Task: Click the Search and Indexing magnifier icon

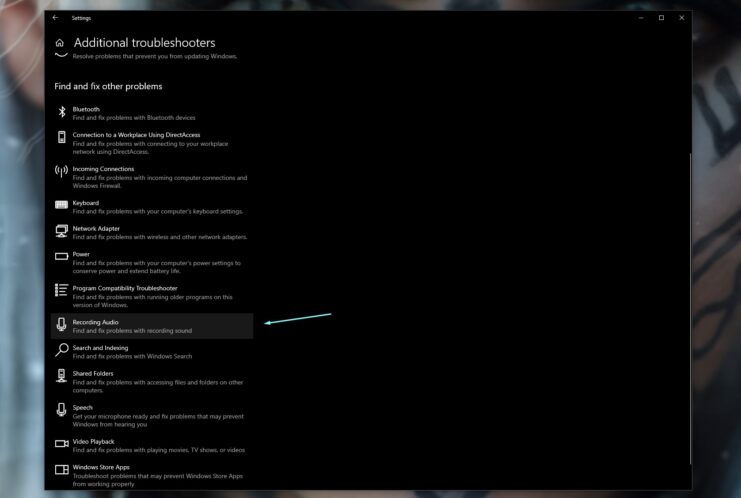Action: (x=61, y=350)
